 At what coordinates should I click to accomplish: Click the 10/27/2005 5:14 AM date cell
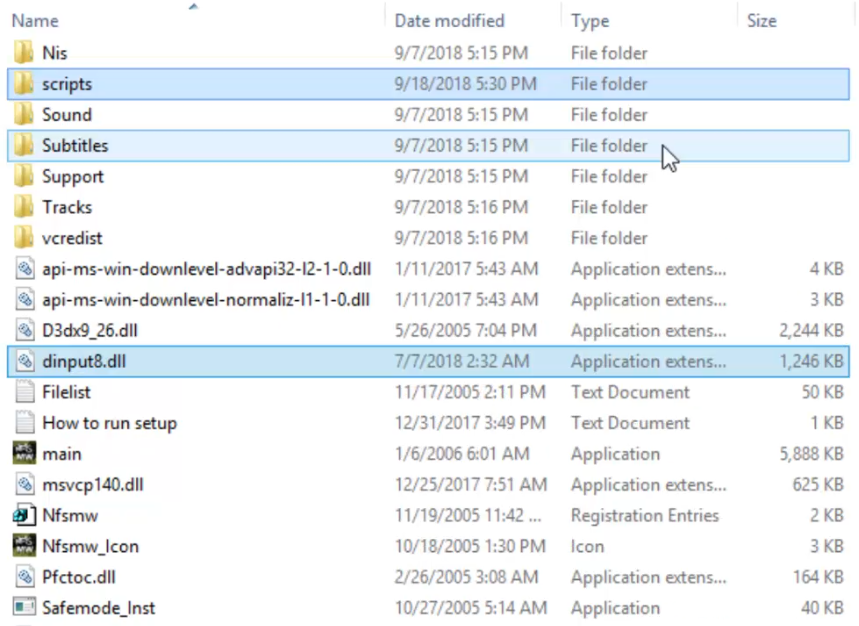[x=471, y=608]
